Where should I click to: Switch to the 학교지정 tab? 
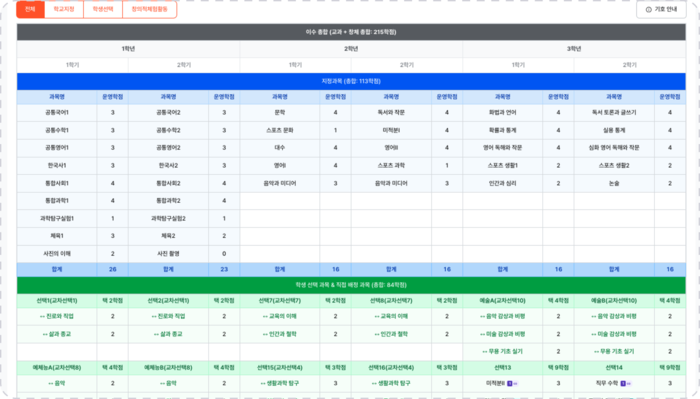64,9
